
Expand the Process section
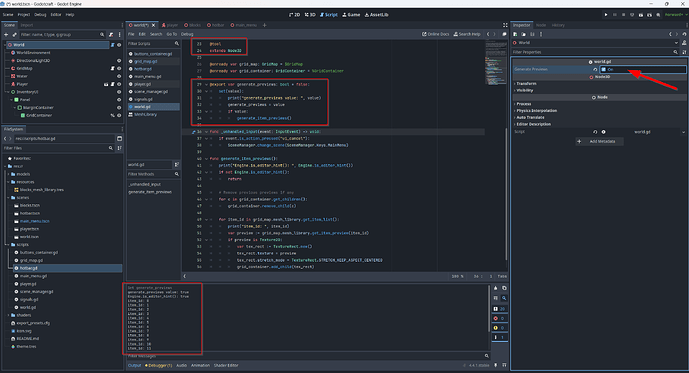tap(523, 104)
